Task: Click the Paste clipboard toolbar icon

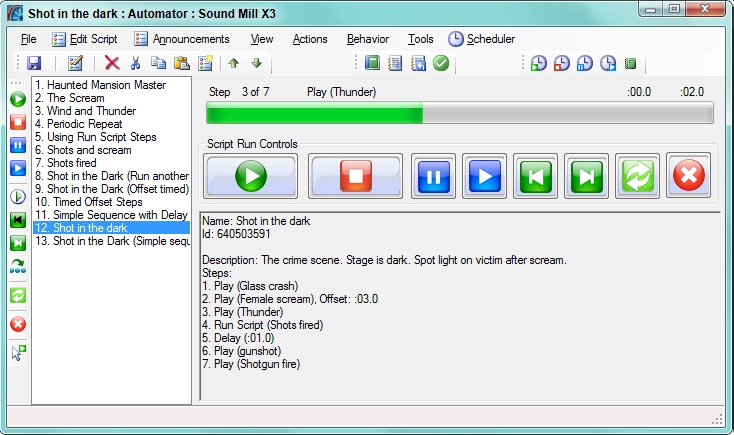Action: (x=182, y=63)
